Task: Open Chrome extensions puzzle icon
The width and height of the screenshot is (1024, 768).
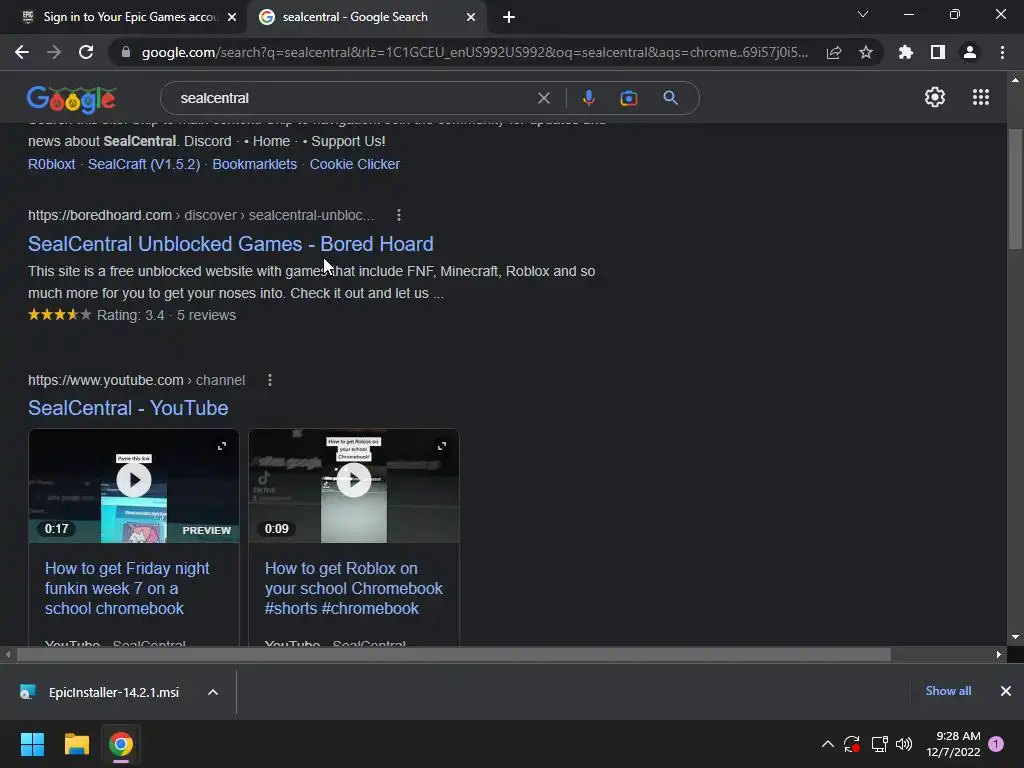Action: click(906, 52)
